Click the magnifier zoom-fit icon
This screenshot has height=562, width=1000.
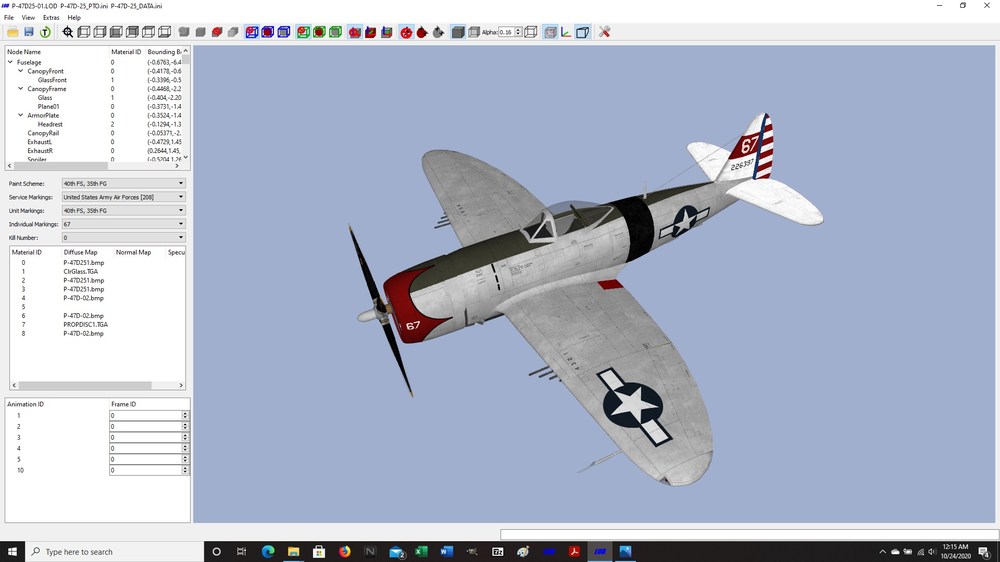[68, 32]
